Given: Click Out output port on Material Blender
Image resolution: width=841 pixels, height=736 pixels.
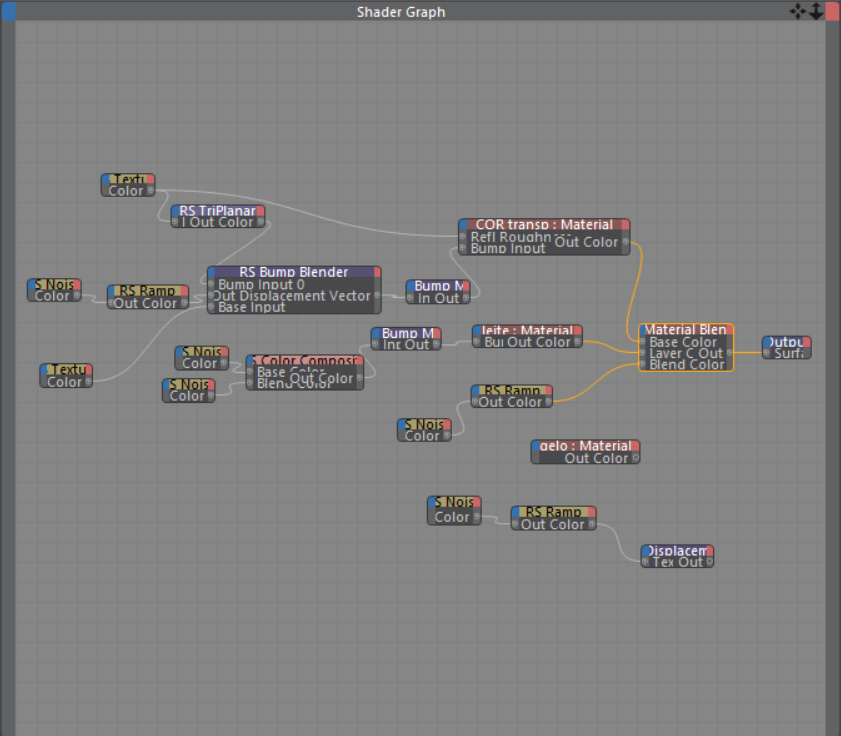Looking at the screenshot, I should point(729,353).
